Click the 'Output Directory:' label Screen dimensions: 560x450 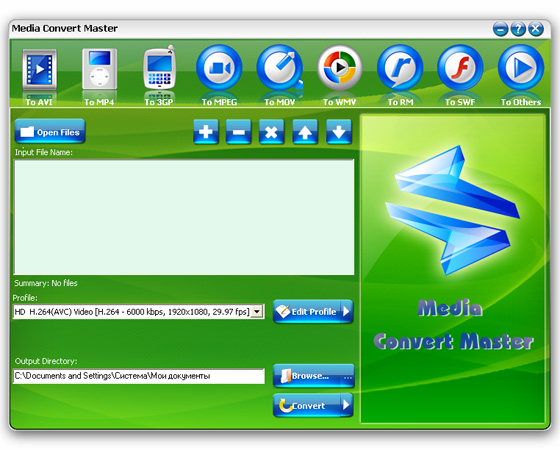pyautogui.click(x=46, y=361)
